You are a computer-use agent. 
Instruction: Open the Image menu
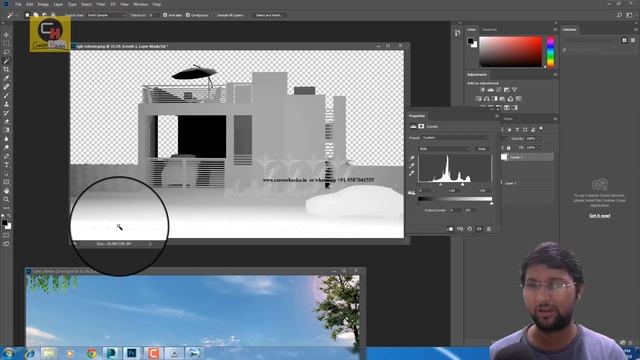43,4
